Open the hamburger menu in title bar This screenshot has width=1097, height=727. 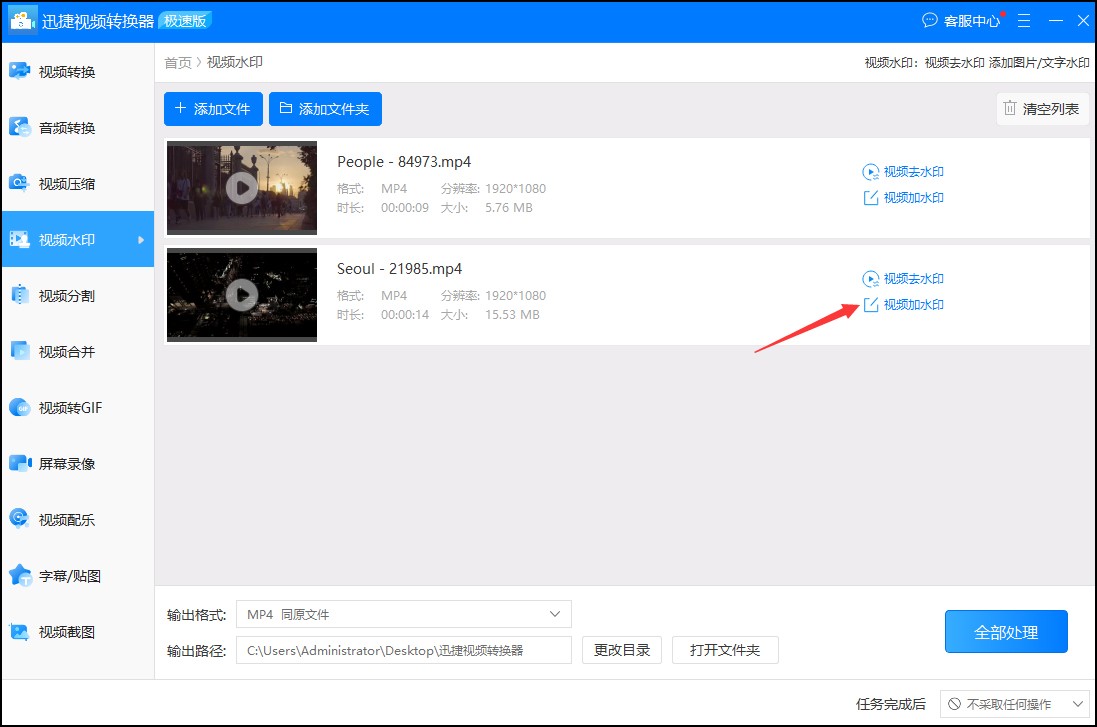point(1024,20)
